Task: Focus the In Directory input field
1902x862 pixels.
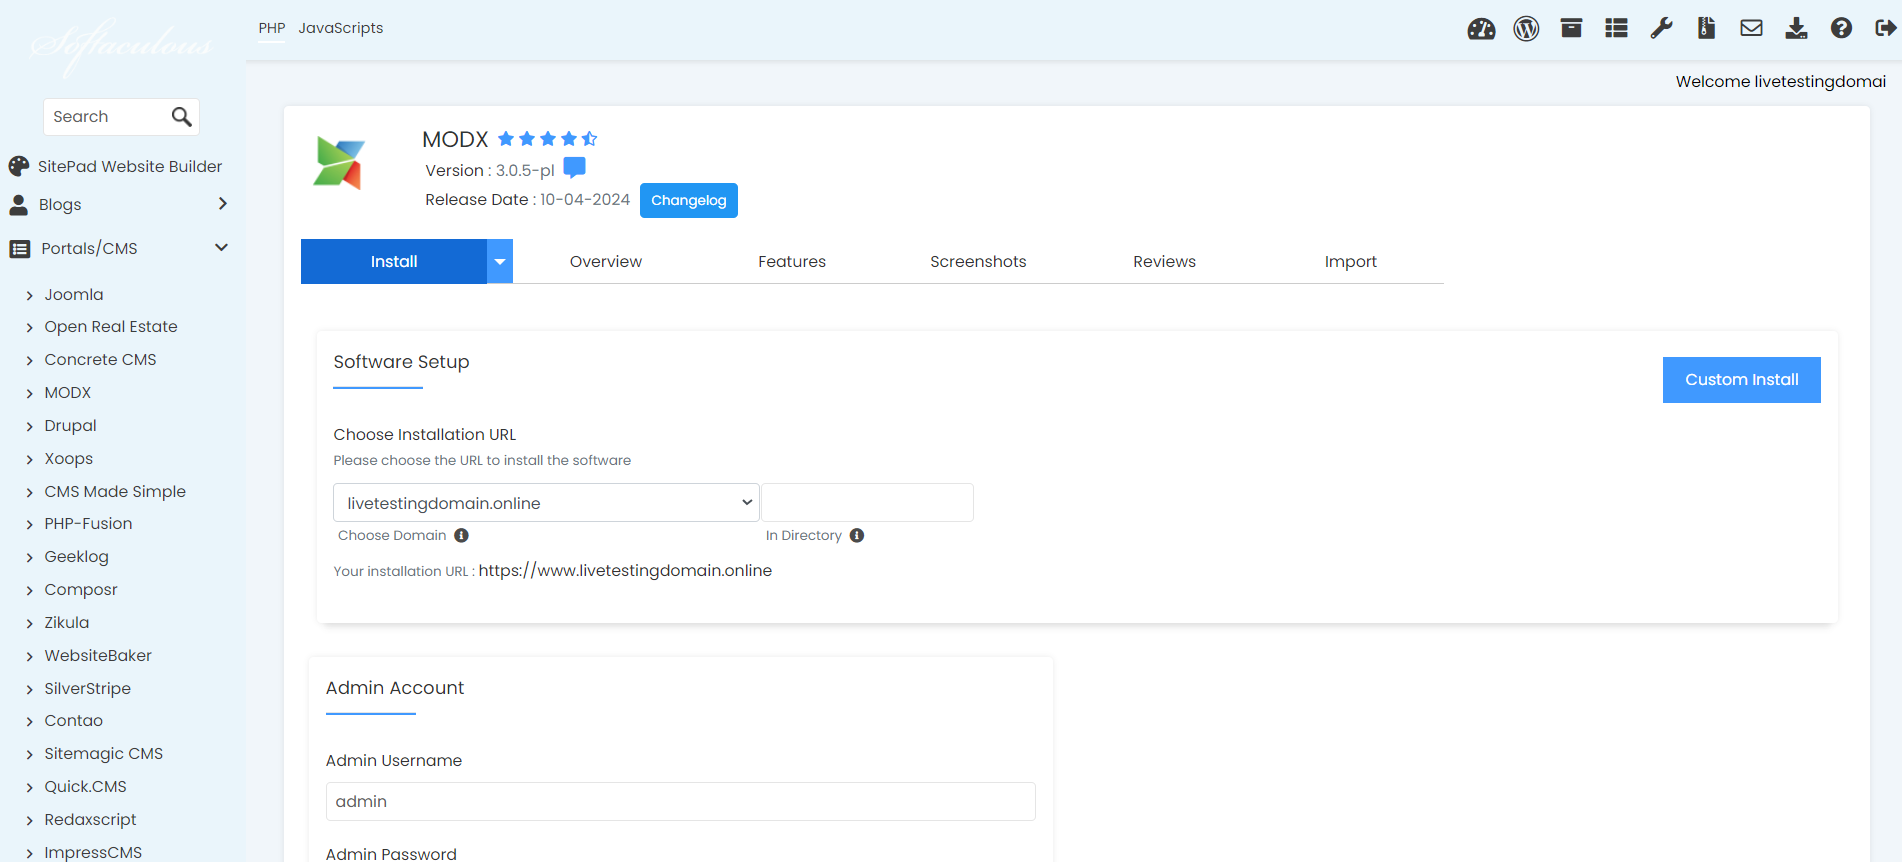Action: point(867,503)
